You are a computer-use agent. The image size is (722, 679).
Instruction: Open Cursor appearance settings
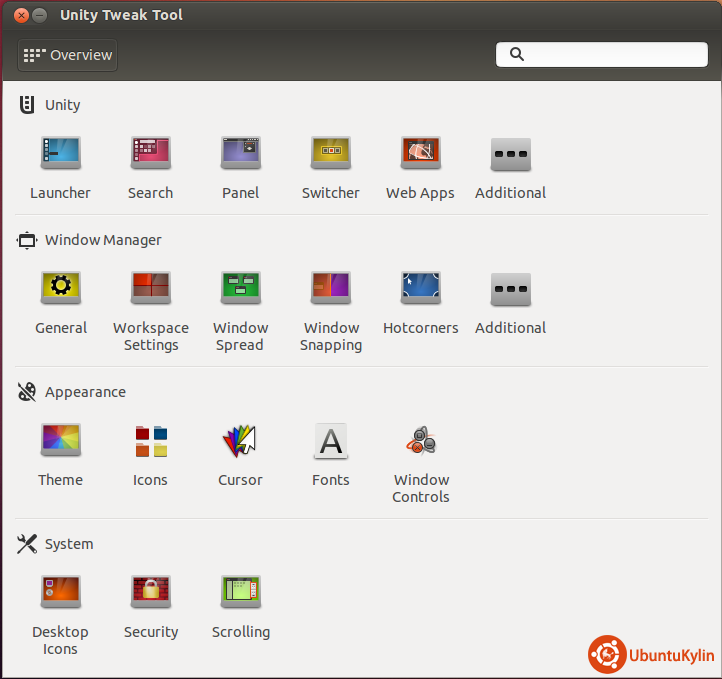[240, 441]
